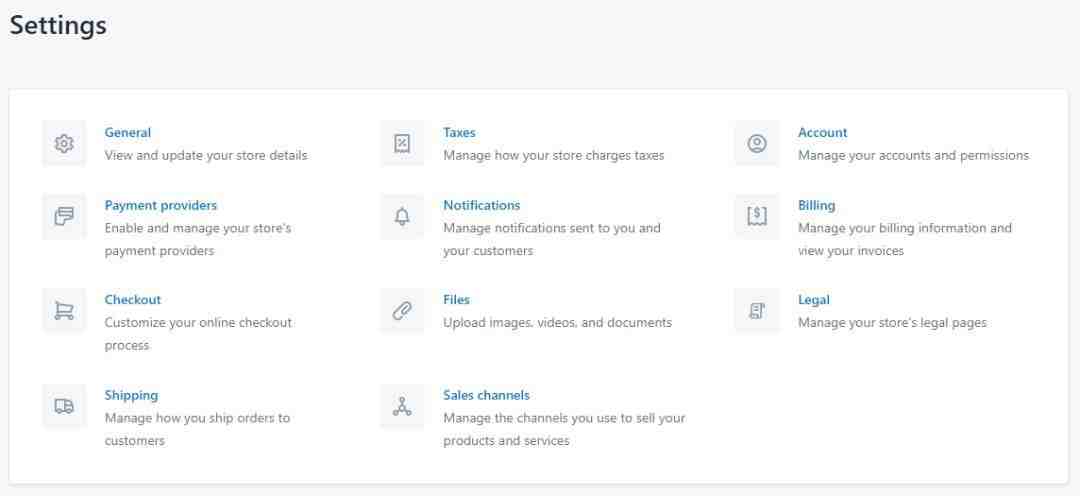Screen dimensions: 1080x496
Task: Click the Sales channels network icon
Action: point(402,406)
